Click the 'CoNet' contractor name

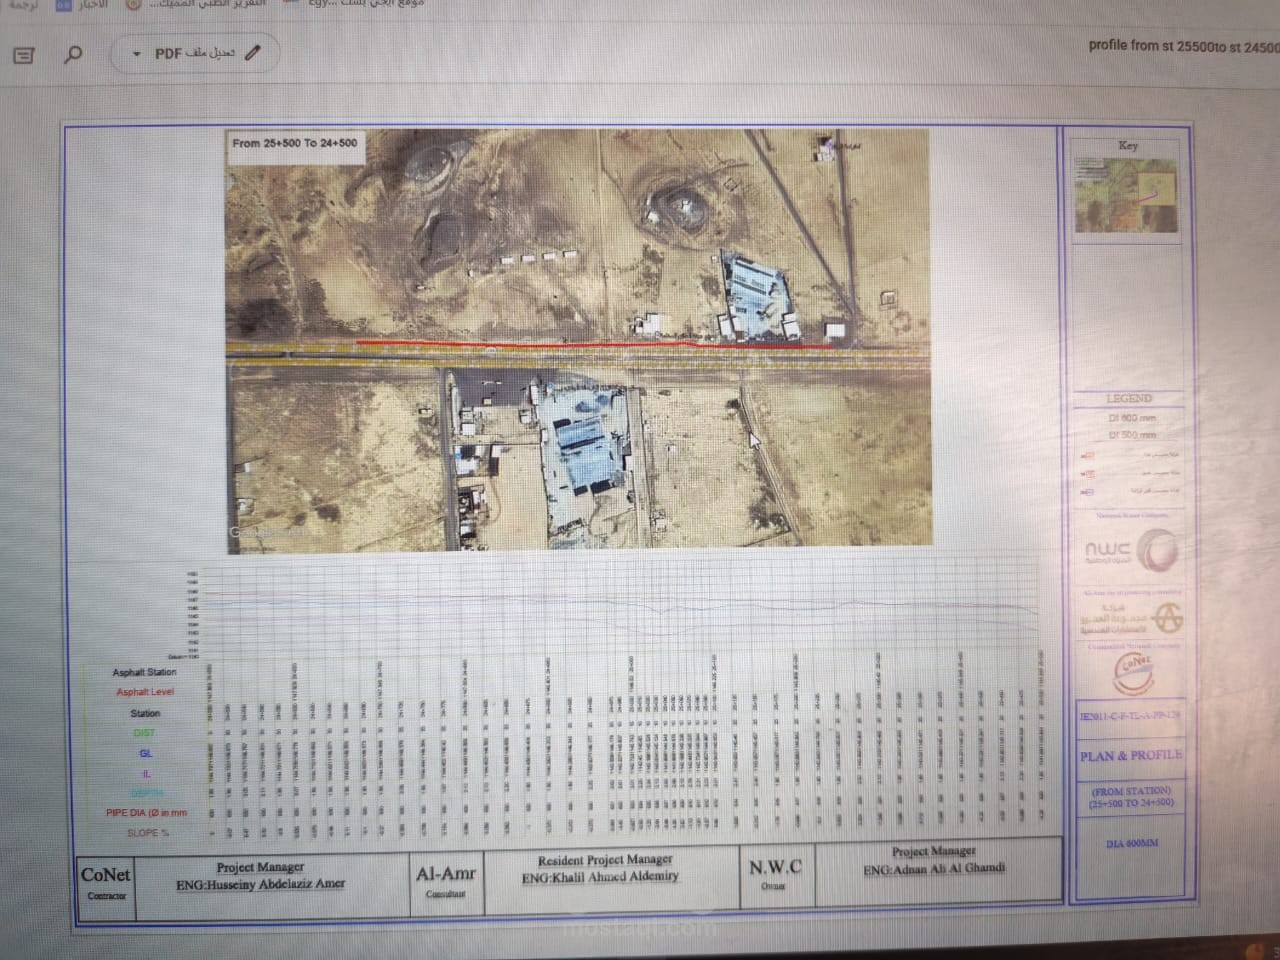point(105,874)
